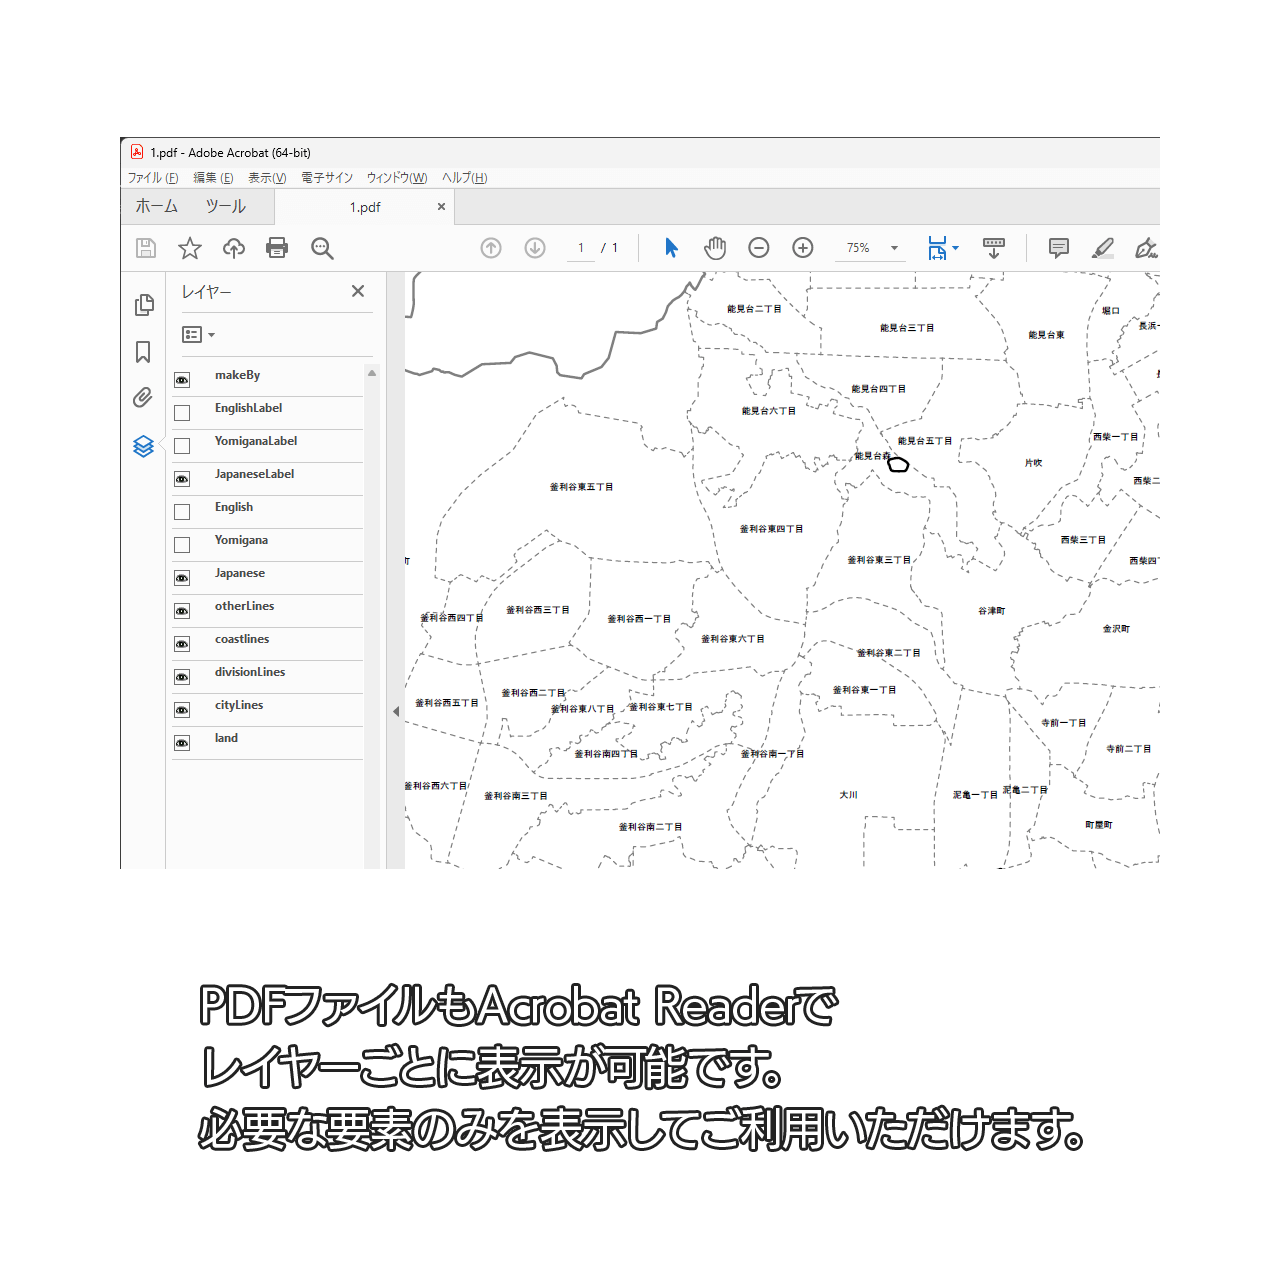Open the attachments paperclip panel
This screenshot has width=1280, height=1280.
[143, 398]
